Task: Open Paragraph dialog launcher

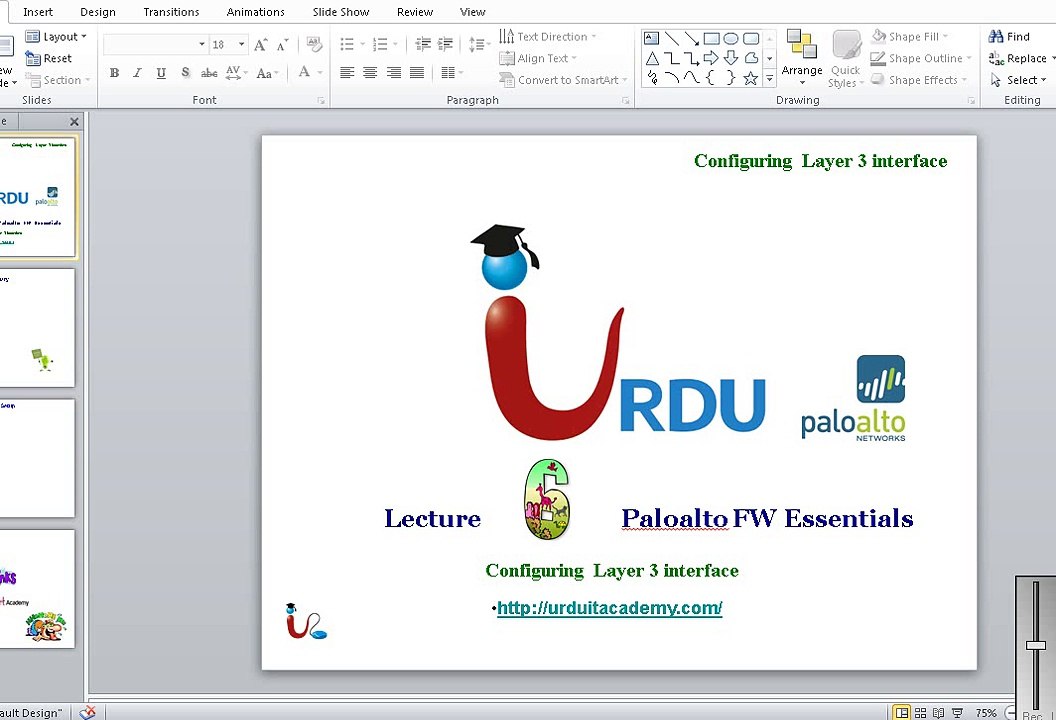Action: (x=626, y=101)
